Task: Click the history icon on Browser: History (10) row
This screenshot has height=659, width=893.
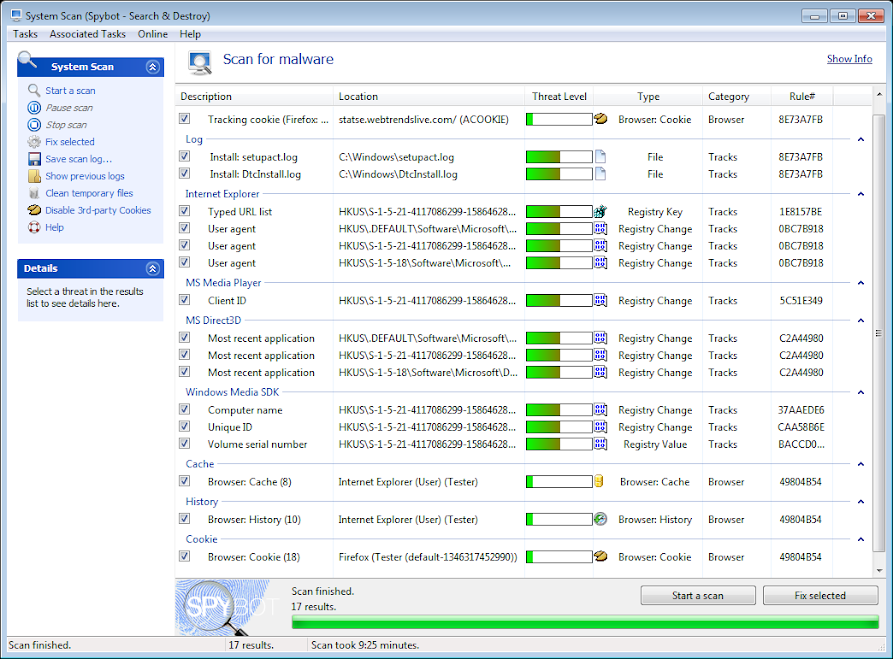Action: tap(600, 519)
